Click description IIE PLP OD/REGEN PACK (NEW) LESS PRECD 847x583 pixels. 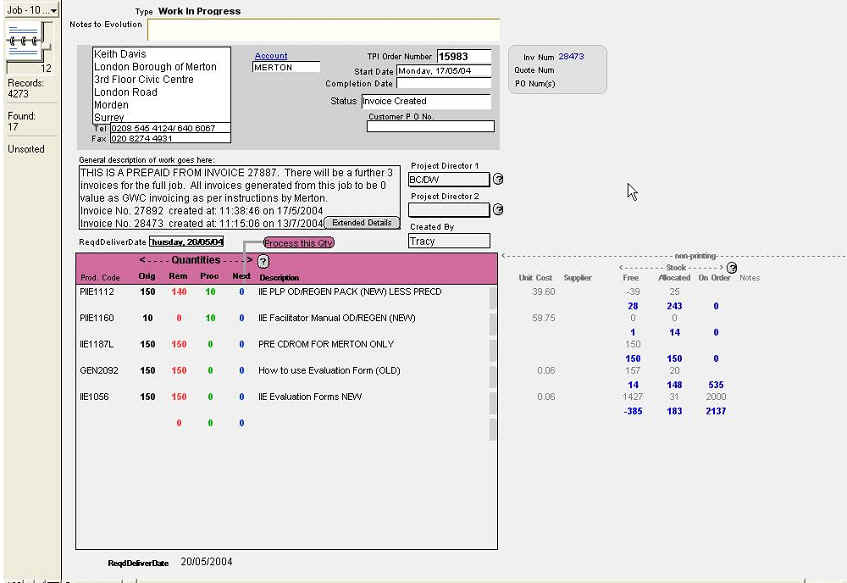[349, 292]
